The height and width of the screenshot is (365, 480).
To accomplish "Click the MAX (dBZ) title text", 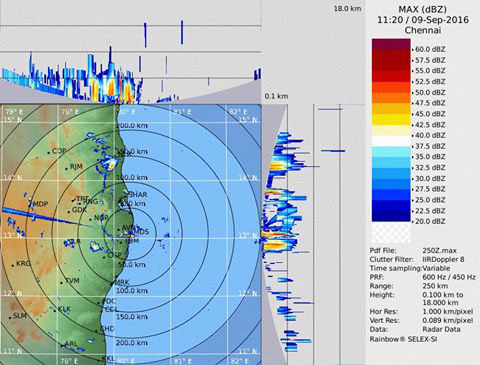I will (423, 10).
